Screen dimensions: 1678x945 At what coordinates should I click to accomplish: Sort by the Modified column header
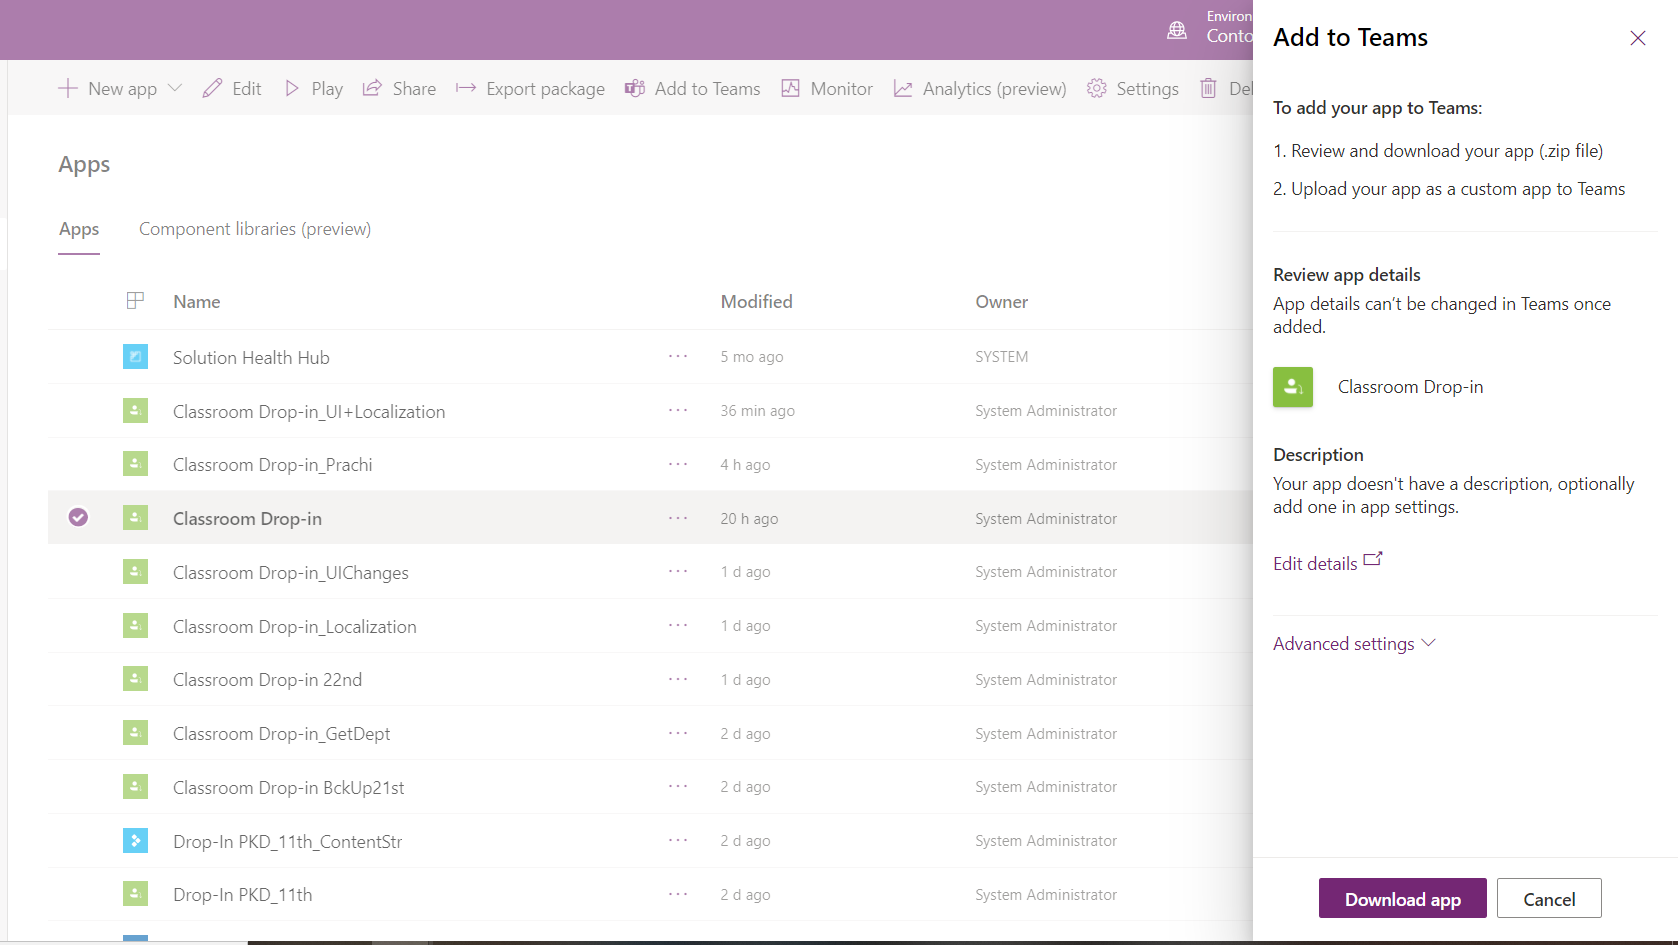[x=757, y=302]
